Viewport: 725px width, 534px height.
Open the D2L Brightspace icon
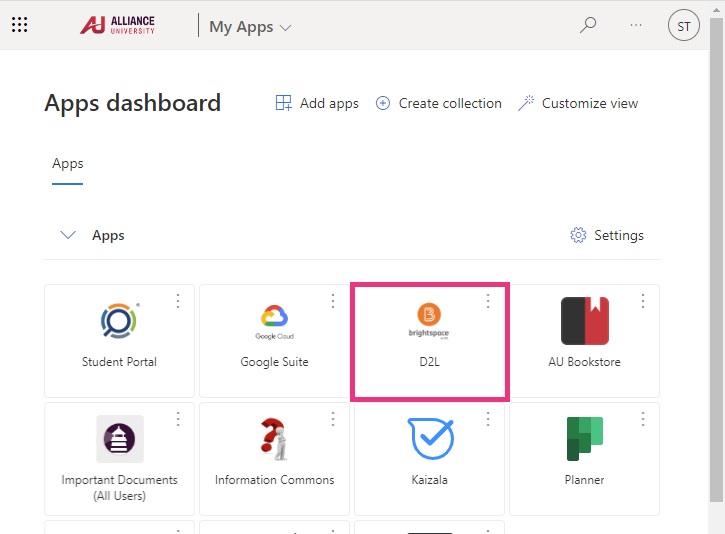click(x=429, y=321)
